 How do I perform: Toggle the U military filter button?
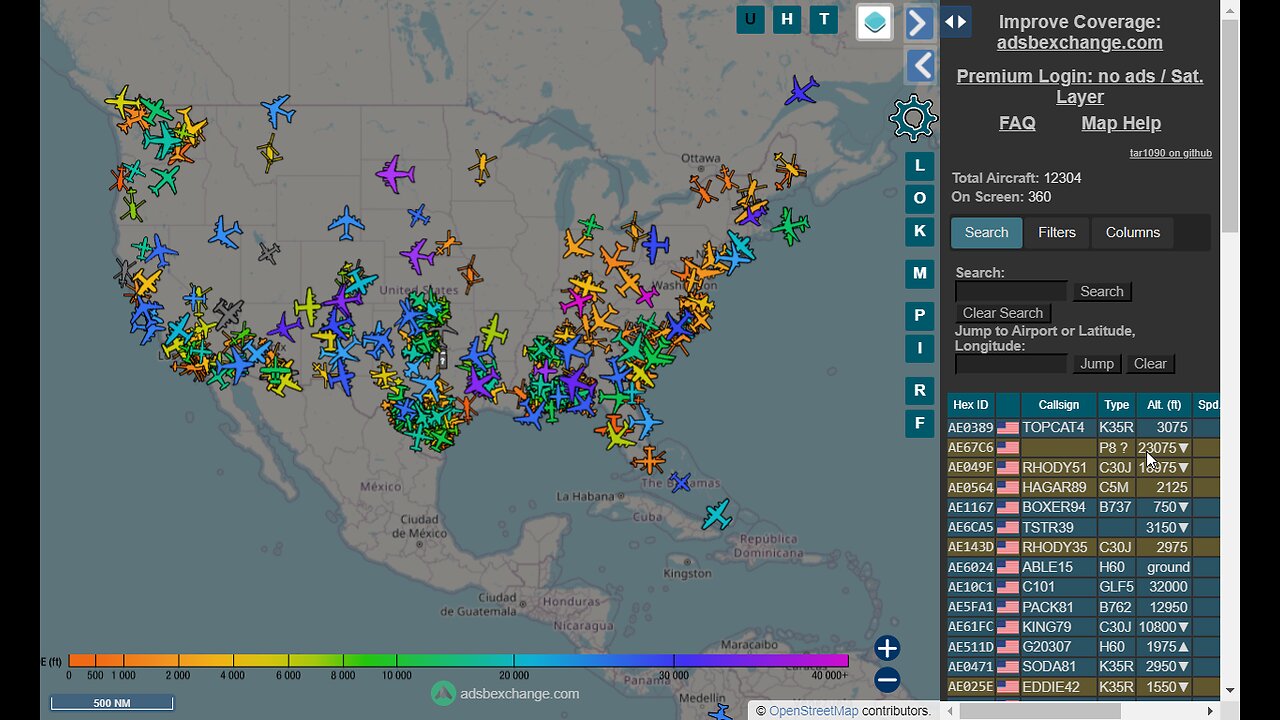click(x=750, y=19)
